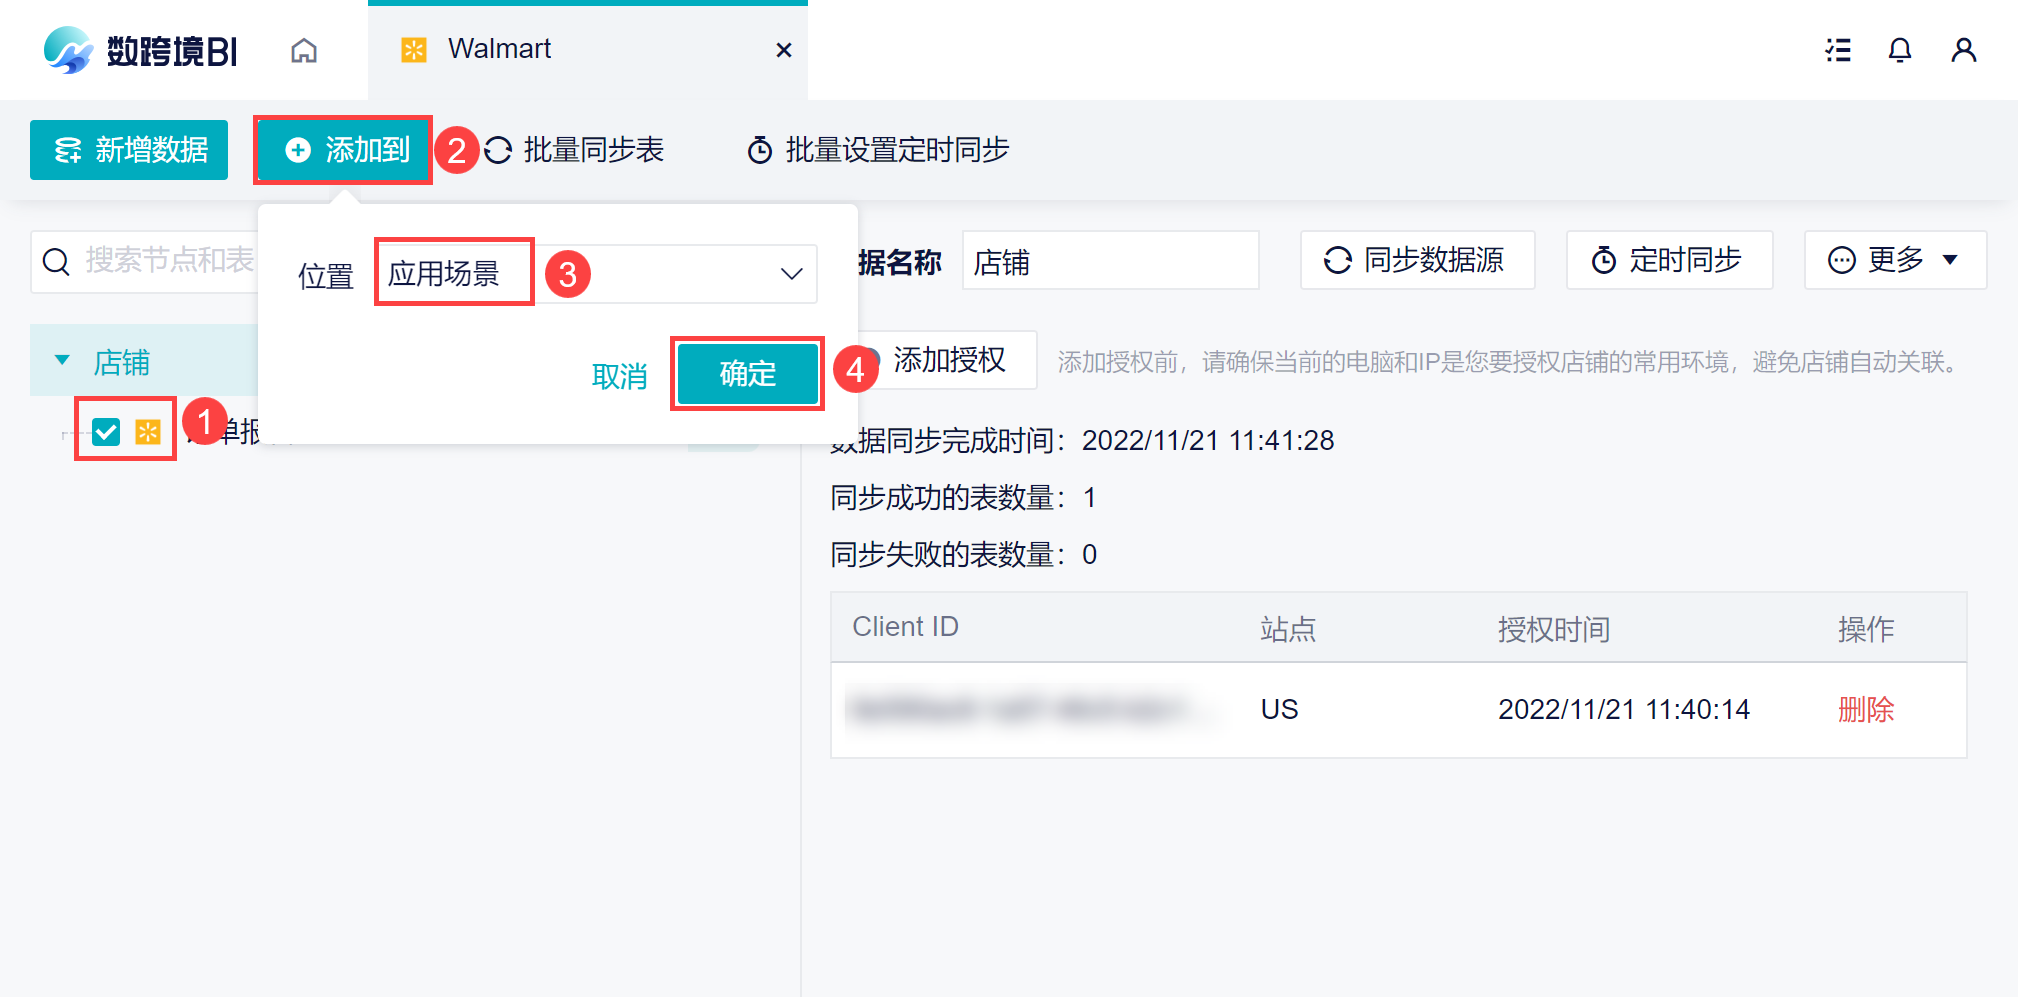
Task: Click the search magnifier icon
Action: click(56, 262)
